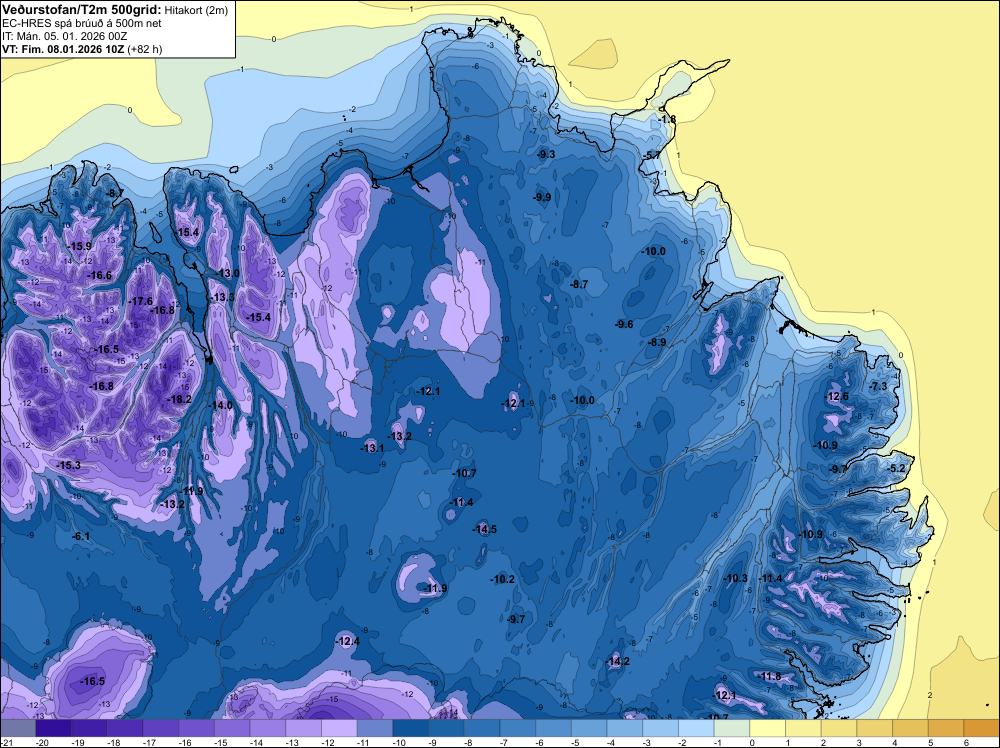Click the -15.3 temperature value

pyautogui.click(x=68, y=466)
